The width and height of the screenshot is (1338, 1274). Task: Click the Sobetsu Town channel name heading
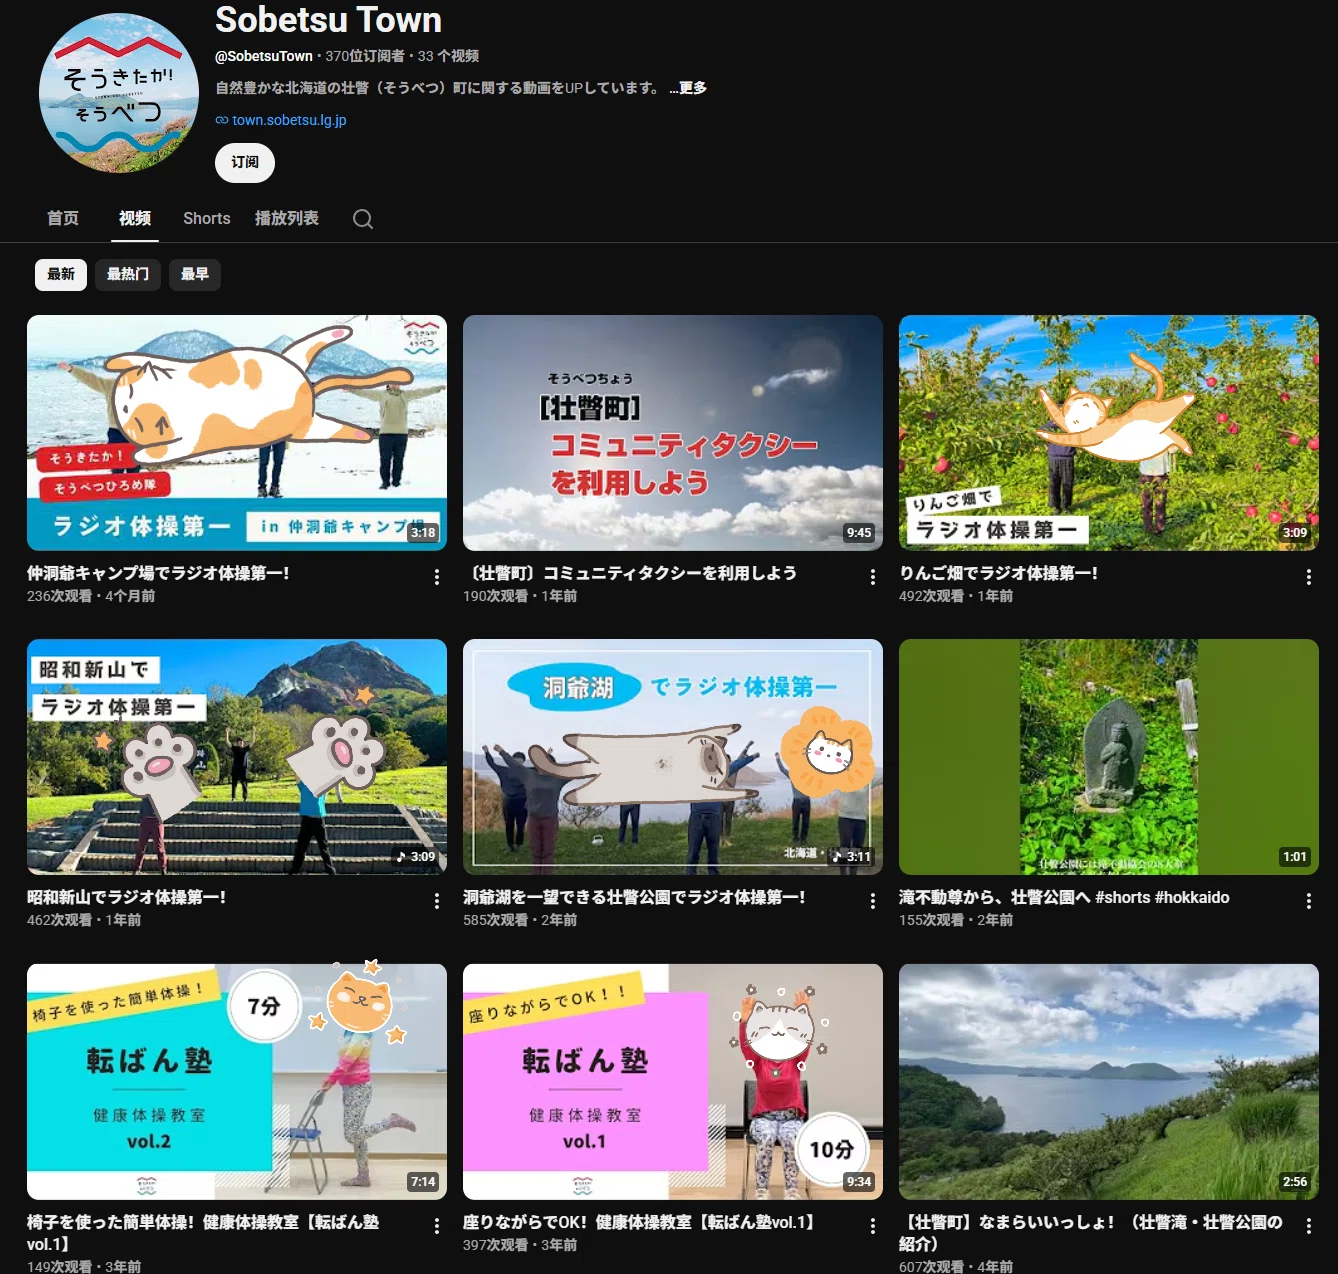[x=328, y=19]
